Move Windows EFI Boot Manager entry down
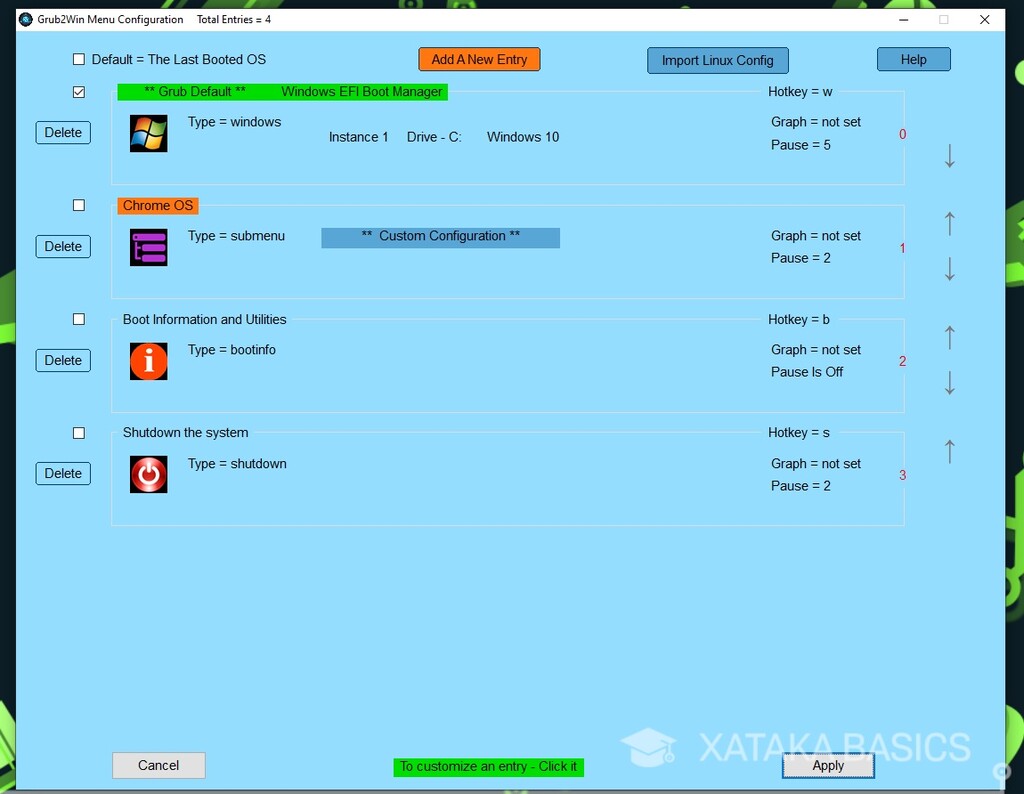This screenshot has height=794, width=1024. pyautogui.click(x=949, y=156)
